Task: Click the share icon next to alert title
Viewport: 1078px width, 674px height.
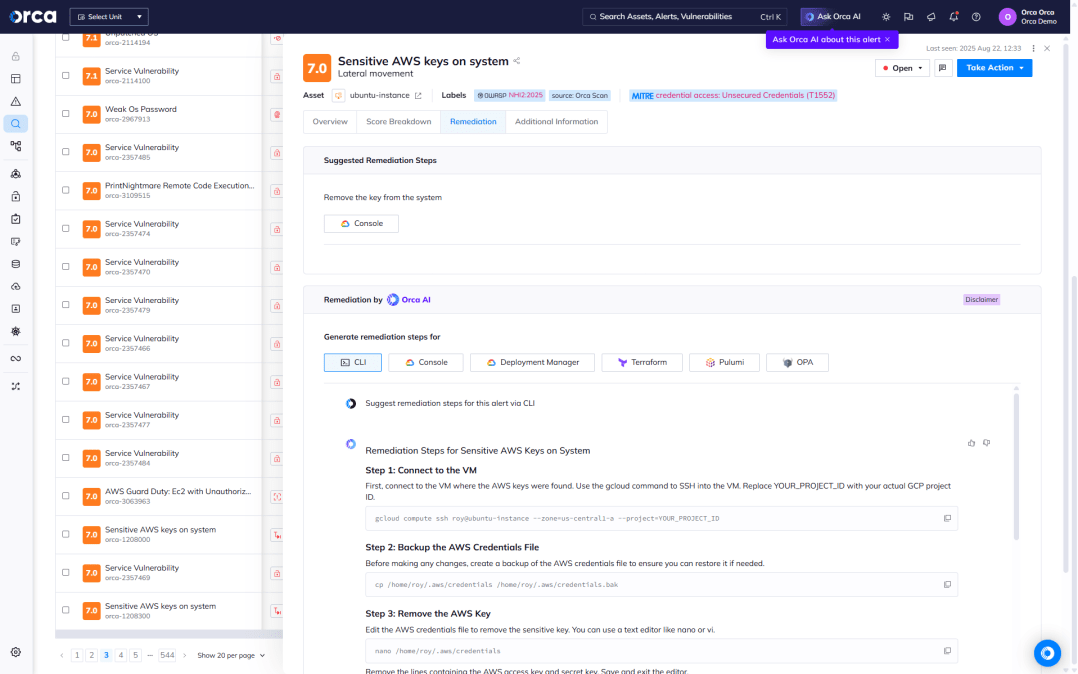Action: [x=517, y=61]
